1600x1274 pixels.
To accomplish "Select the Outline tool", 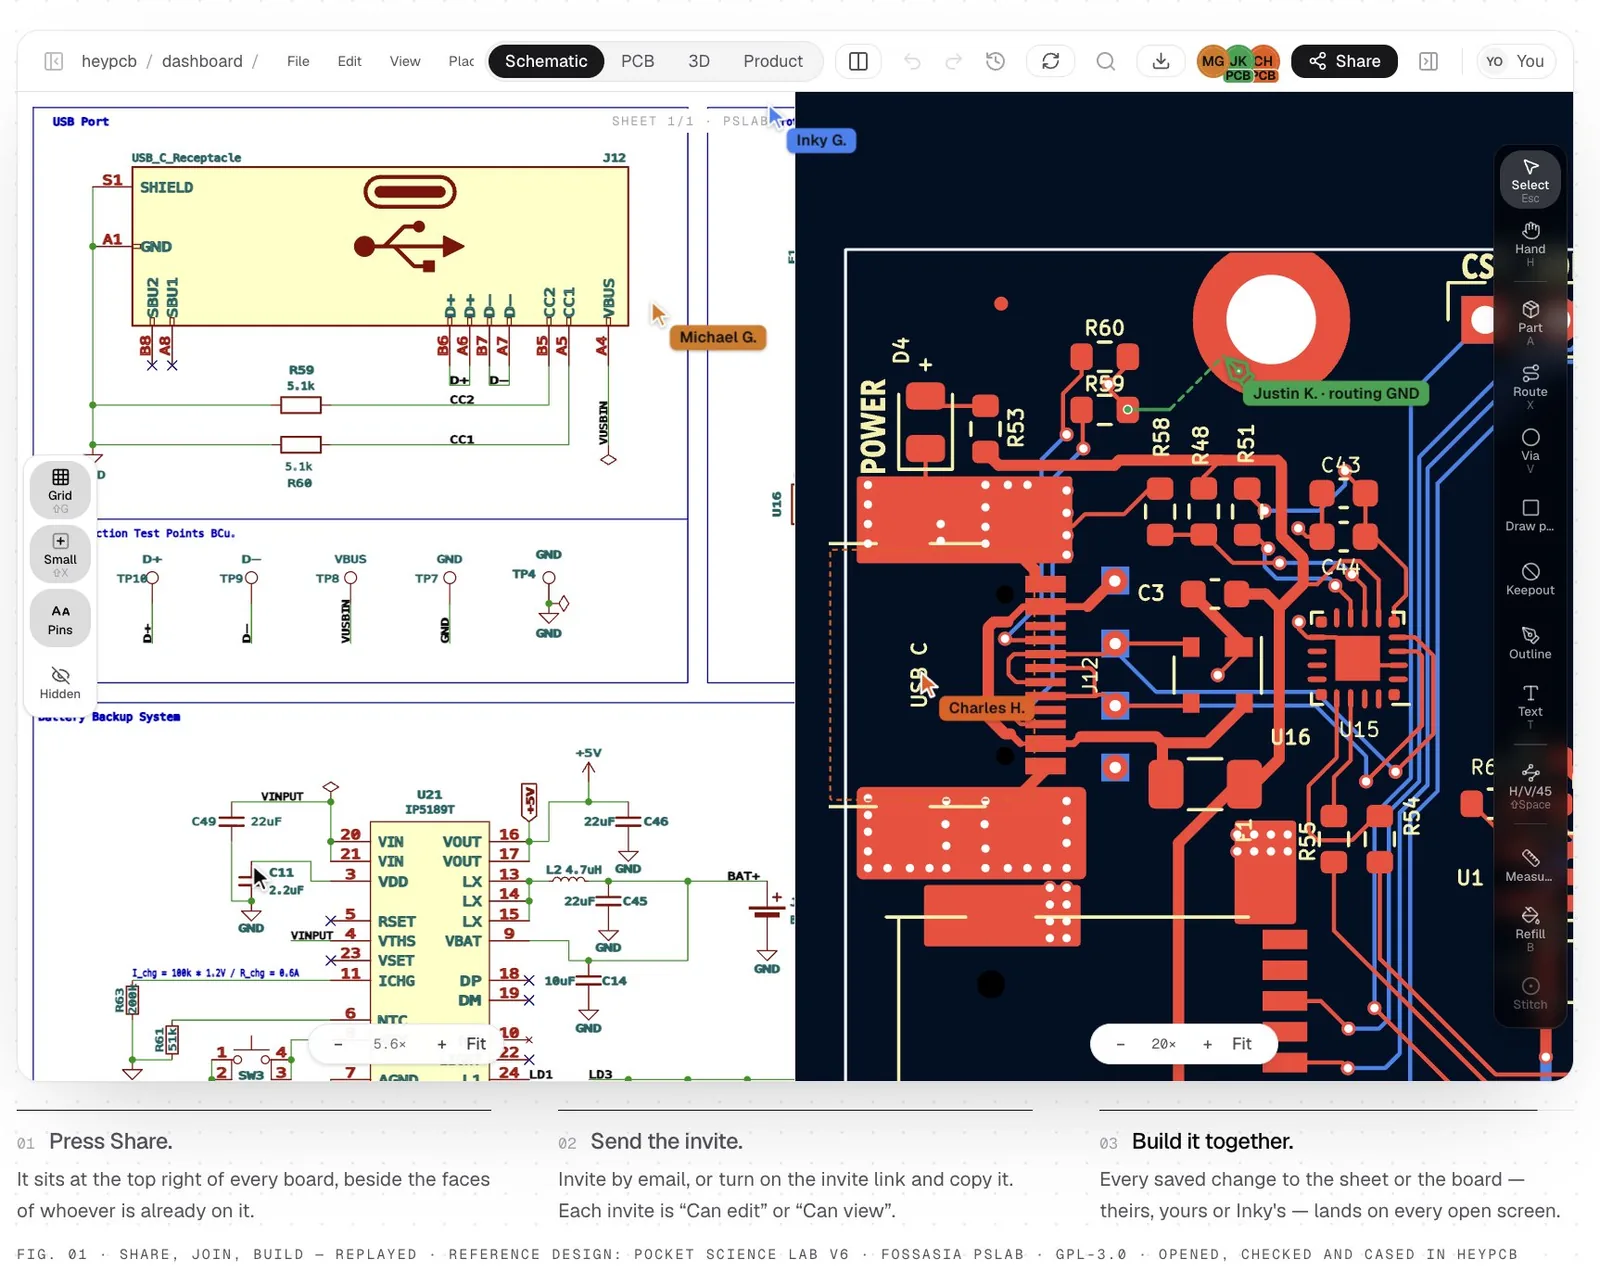I will pyautogui.click(x=1530, y=643).
